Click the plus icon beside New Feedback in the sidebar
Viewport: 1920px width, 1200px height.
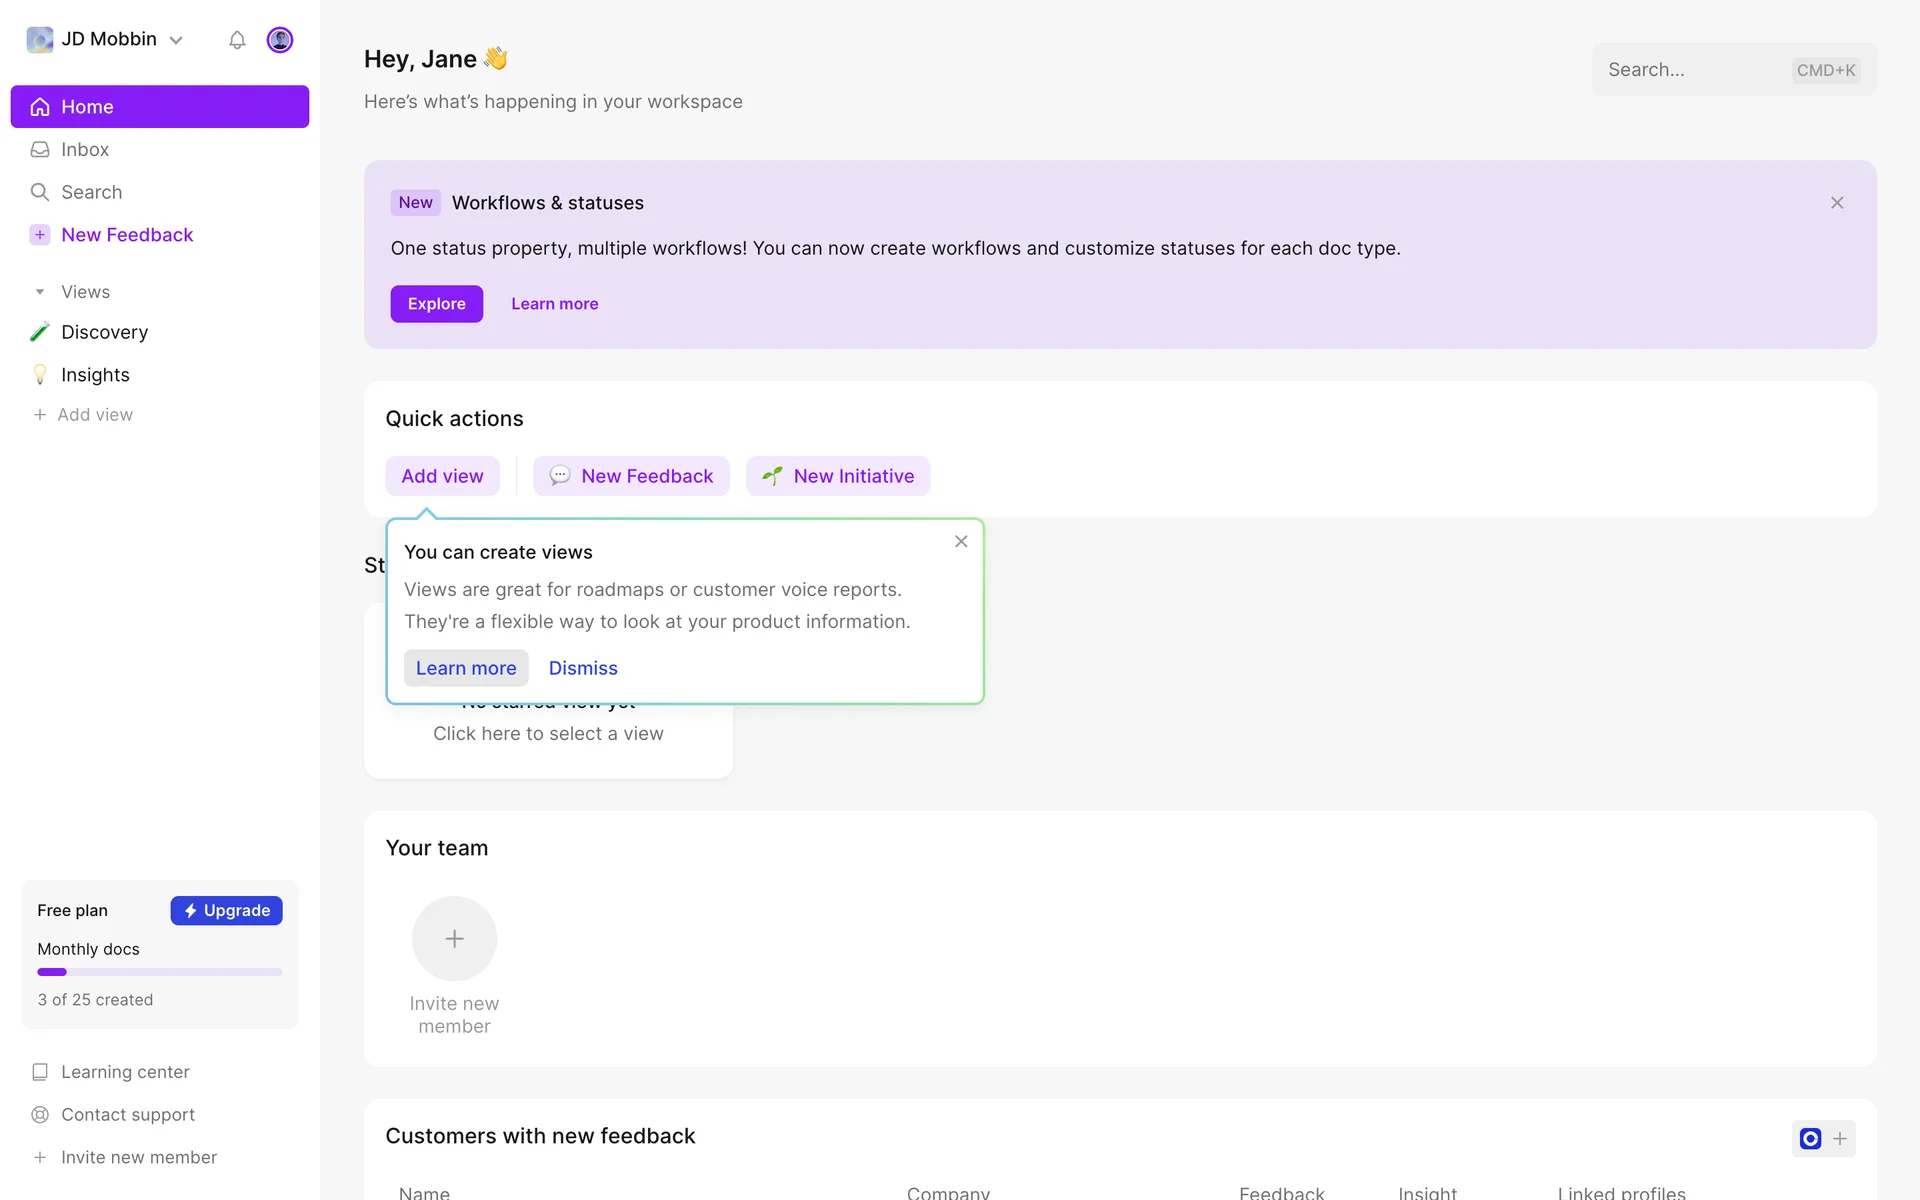tap(40, 235)
